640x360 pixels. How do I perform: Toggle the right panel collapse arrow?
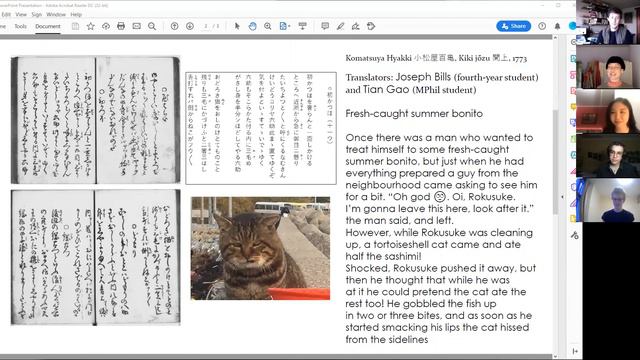point(562,197)
